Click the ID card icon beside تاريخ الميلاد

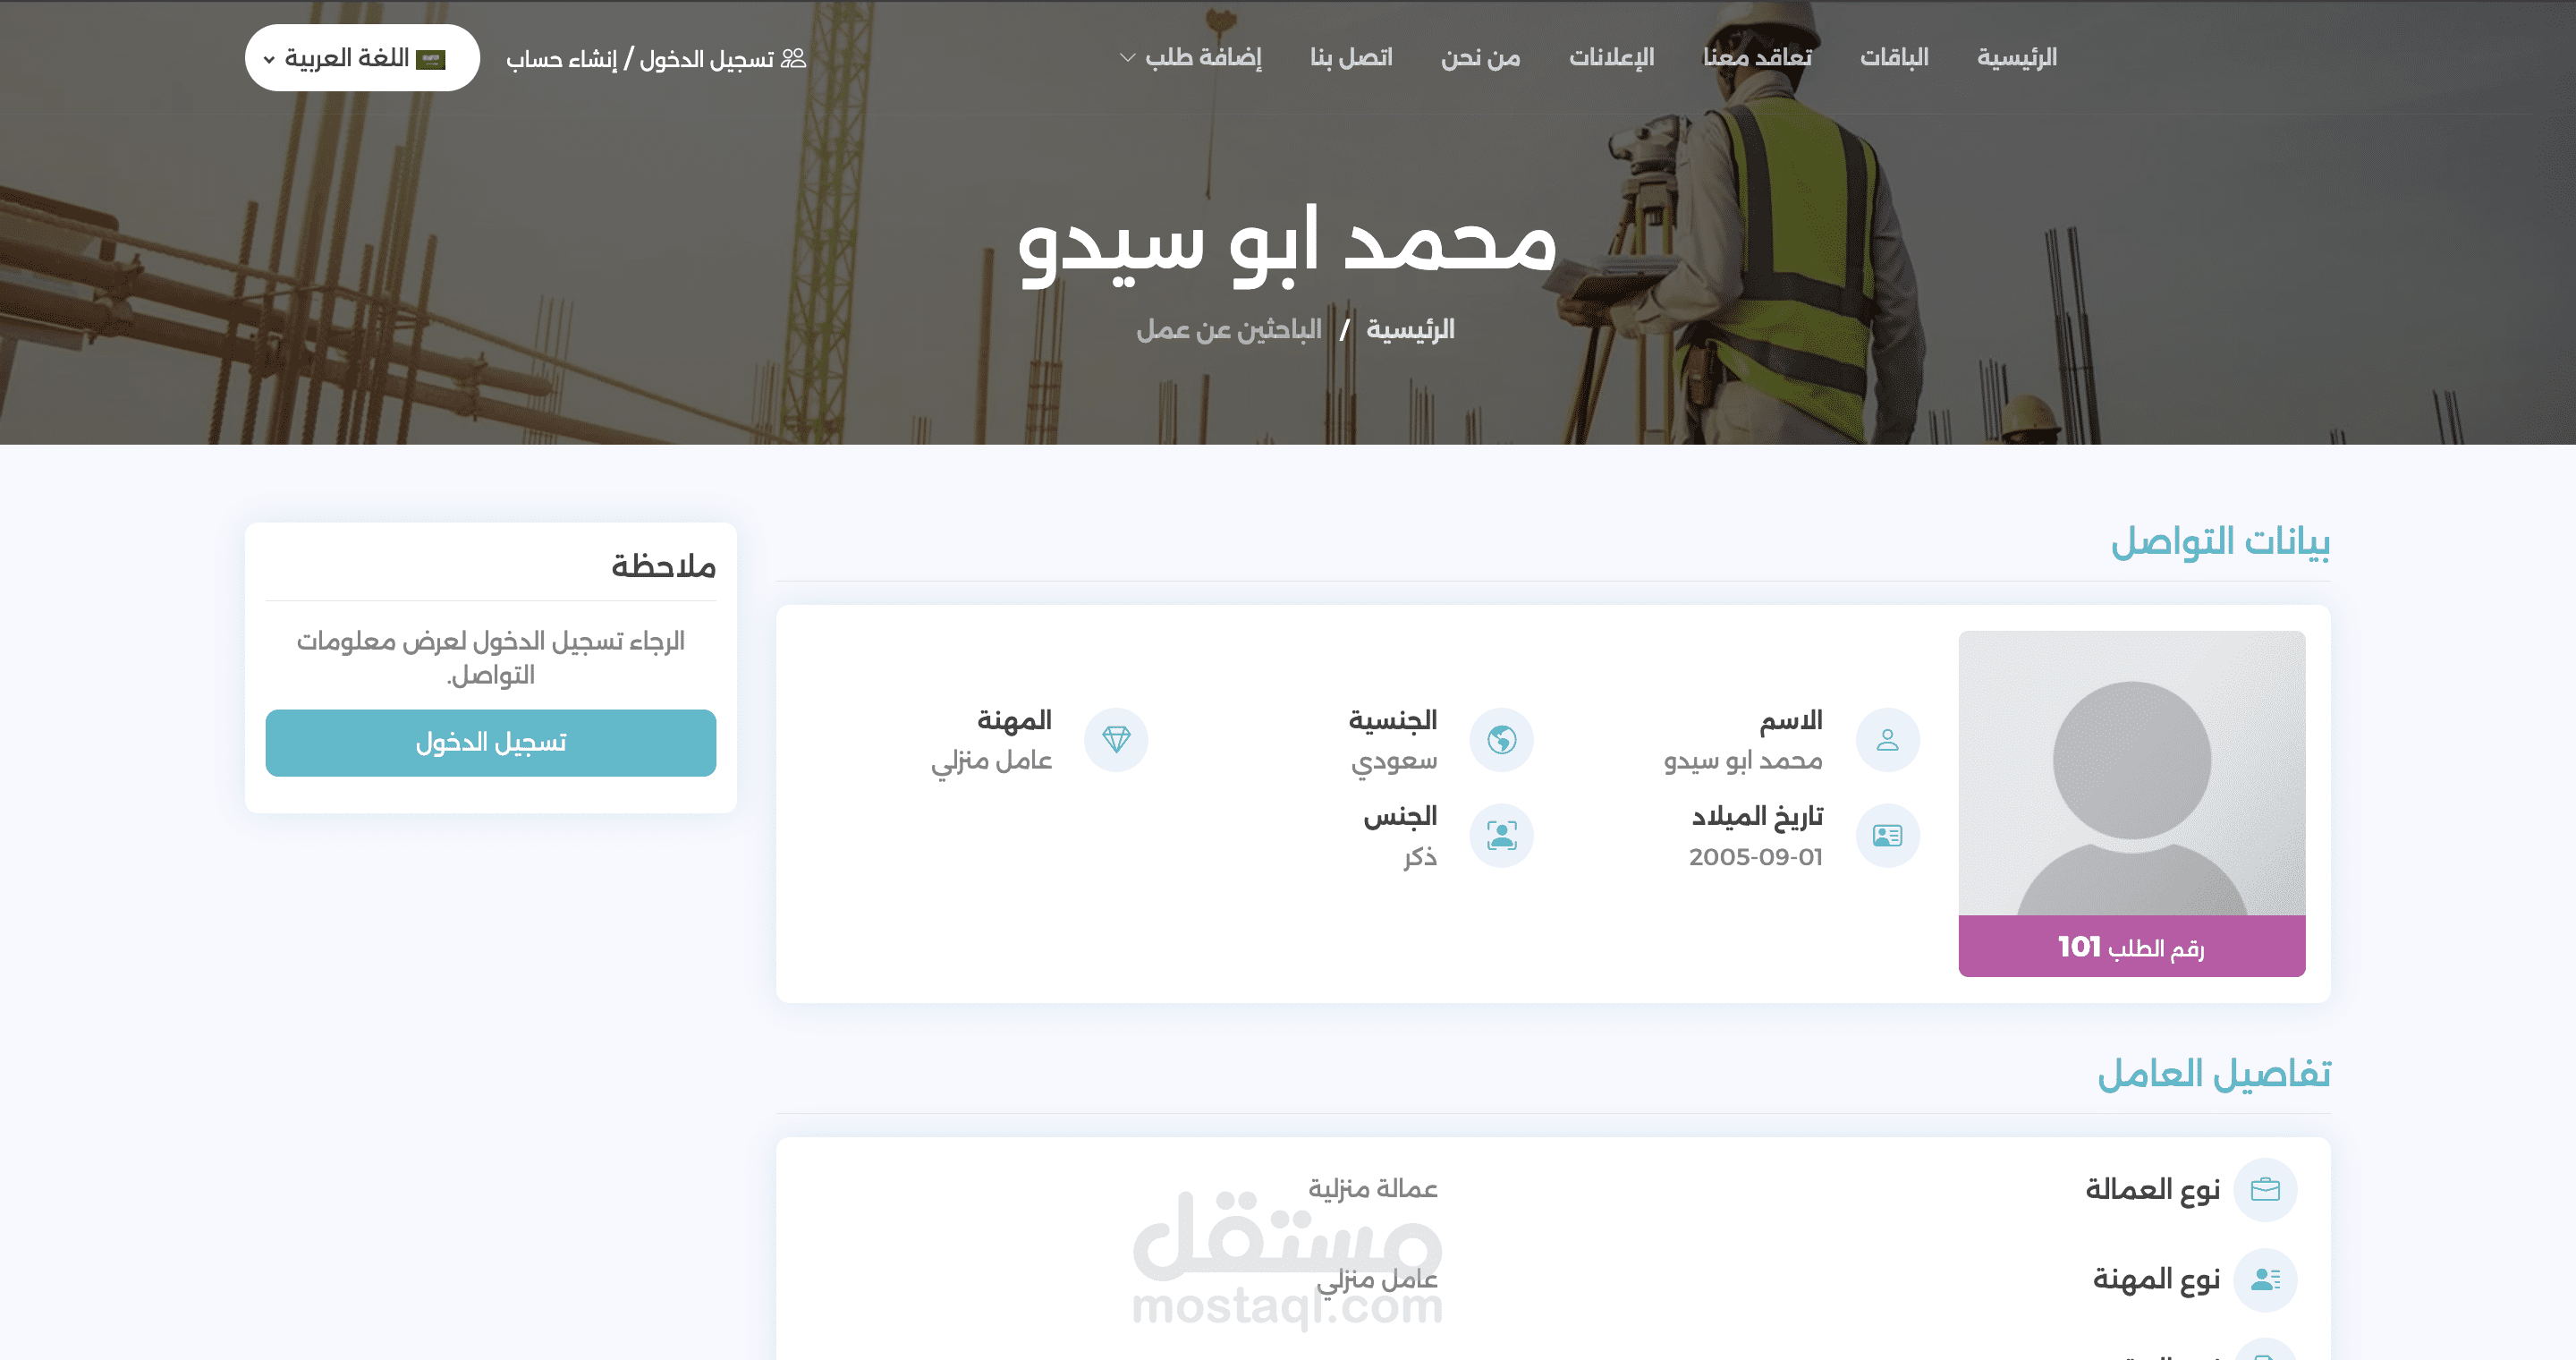(1887, 835)
